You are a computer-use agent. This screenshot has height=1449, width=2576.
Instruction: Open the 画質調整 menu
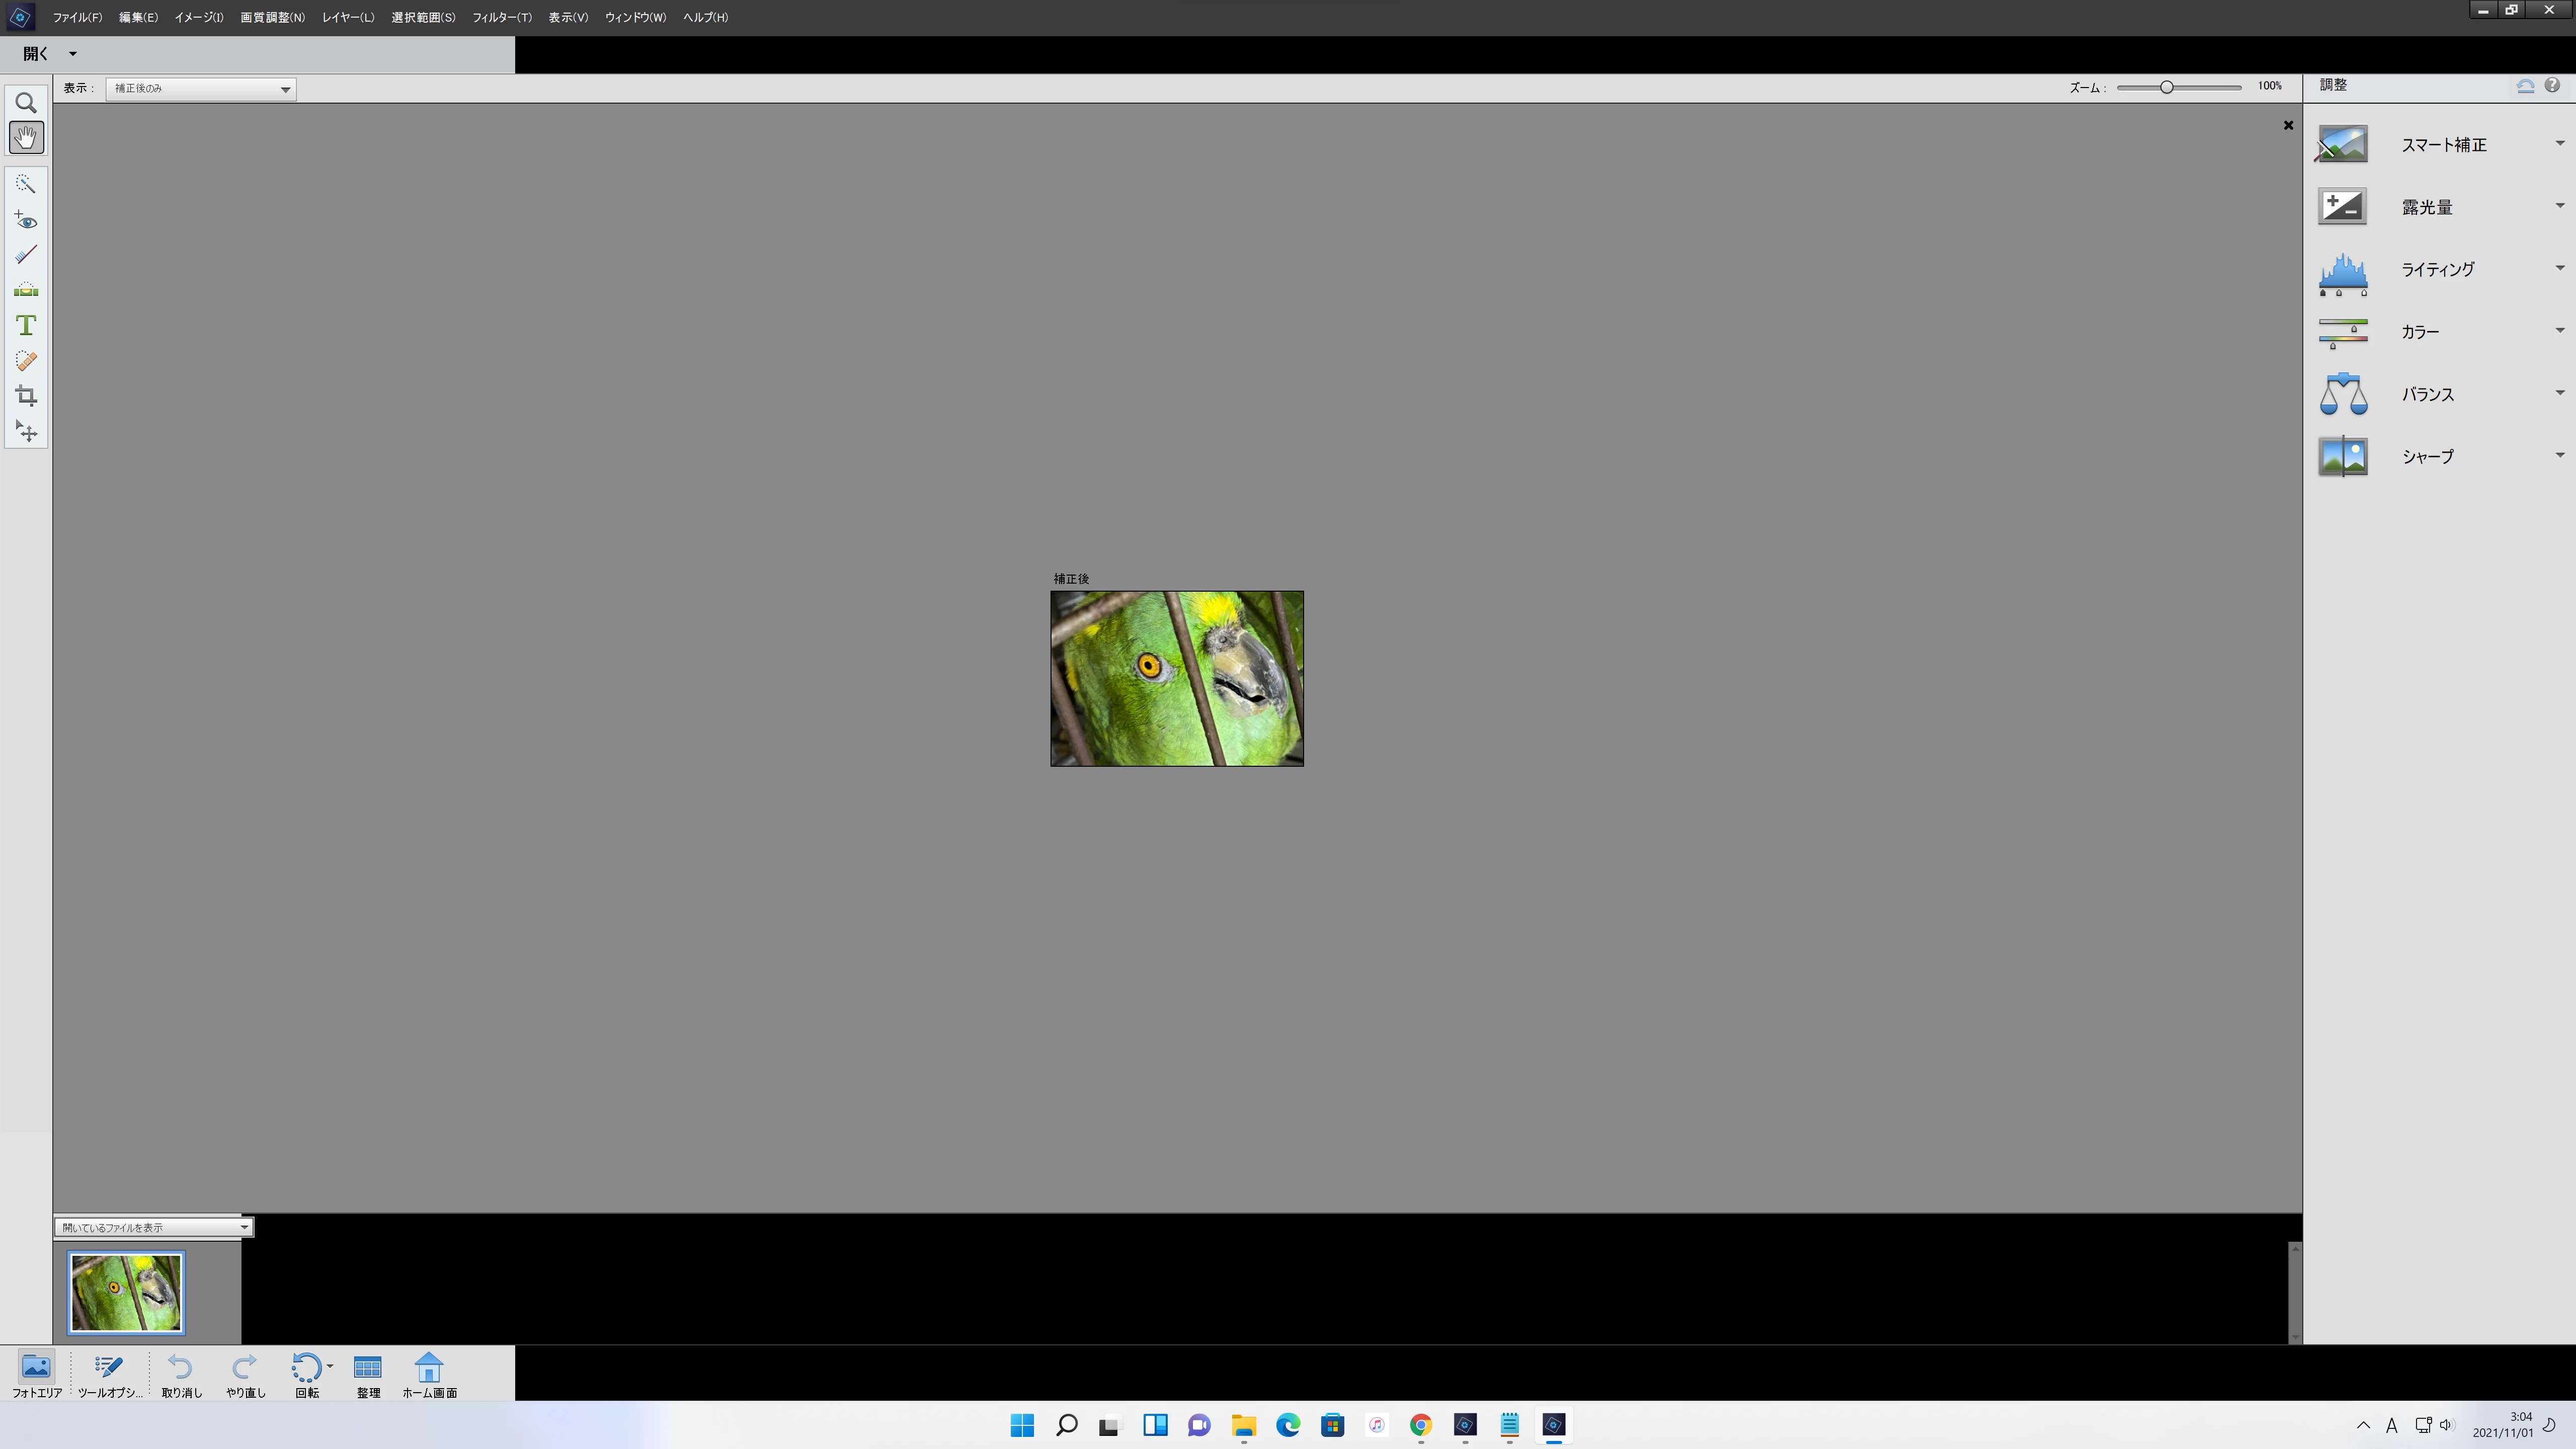click(x=272, y=17)
